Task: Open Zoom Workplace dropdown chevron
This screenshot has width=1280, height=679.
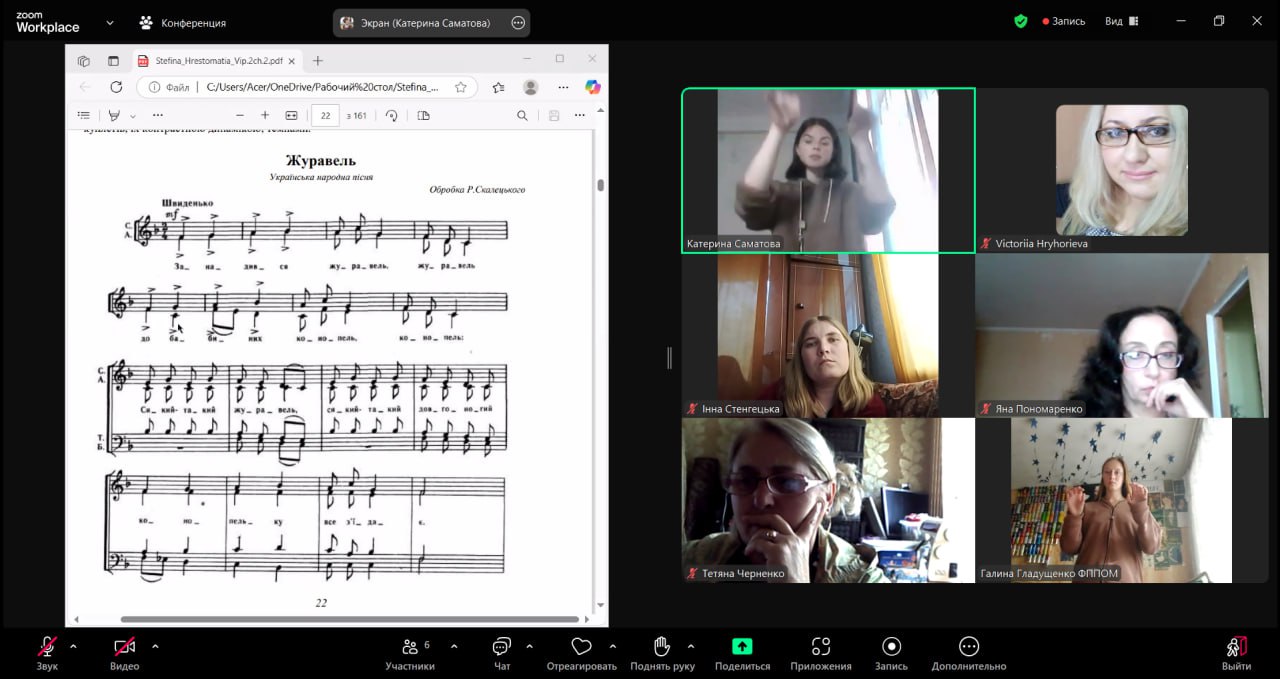Action: tap(109, 22)
